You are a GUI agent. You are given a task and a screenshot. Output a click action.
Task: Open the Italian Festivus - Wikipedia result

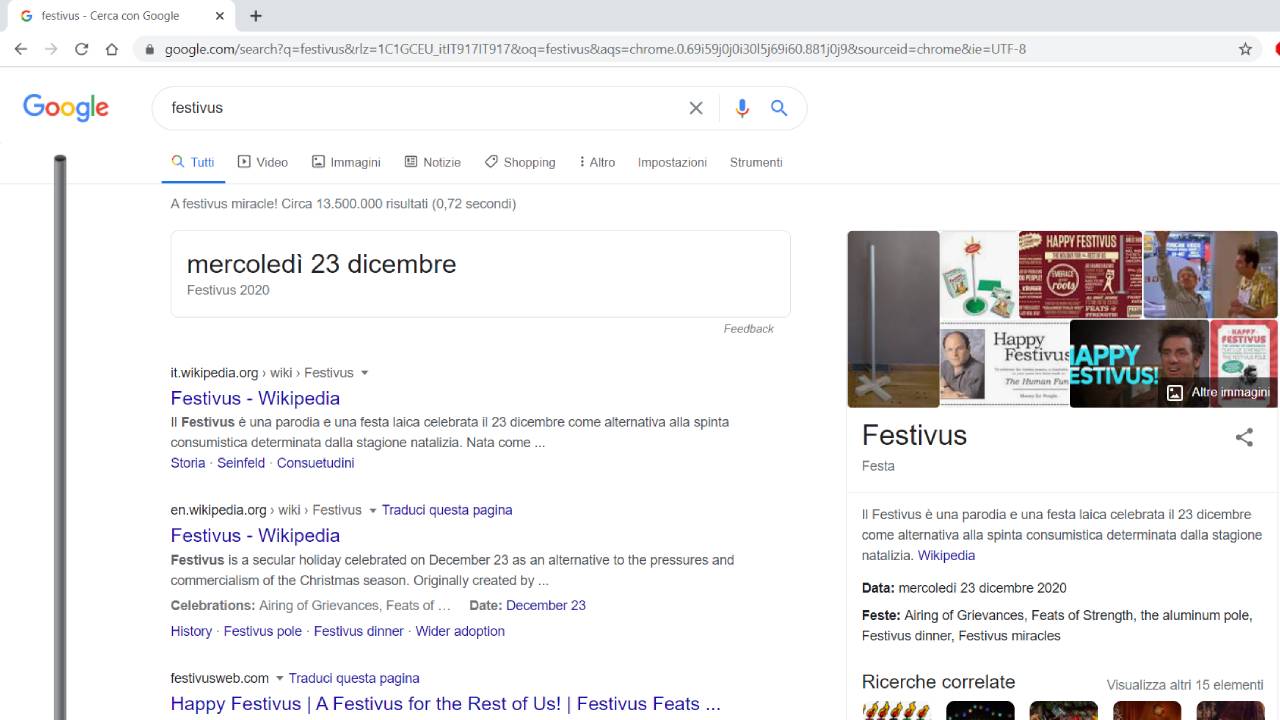255,398
